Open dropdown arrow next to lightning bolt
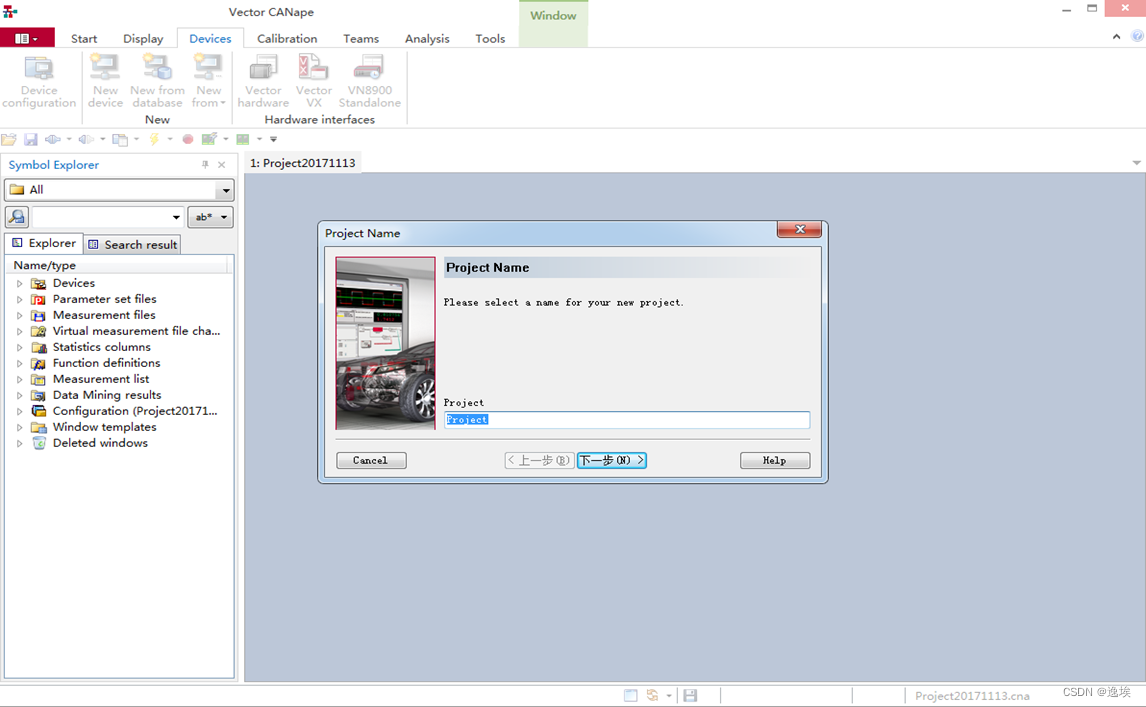Screen dimensions: 1146x707 (170, 139)
